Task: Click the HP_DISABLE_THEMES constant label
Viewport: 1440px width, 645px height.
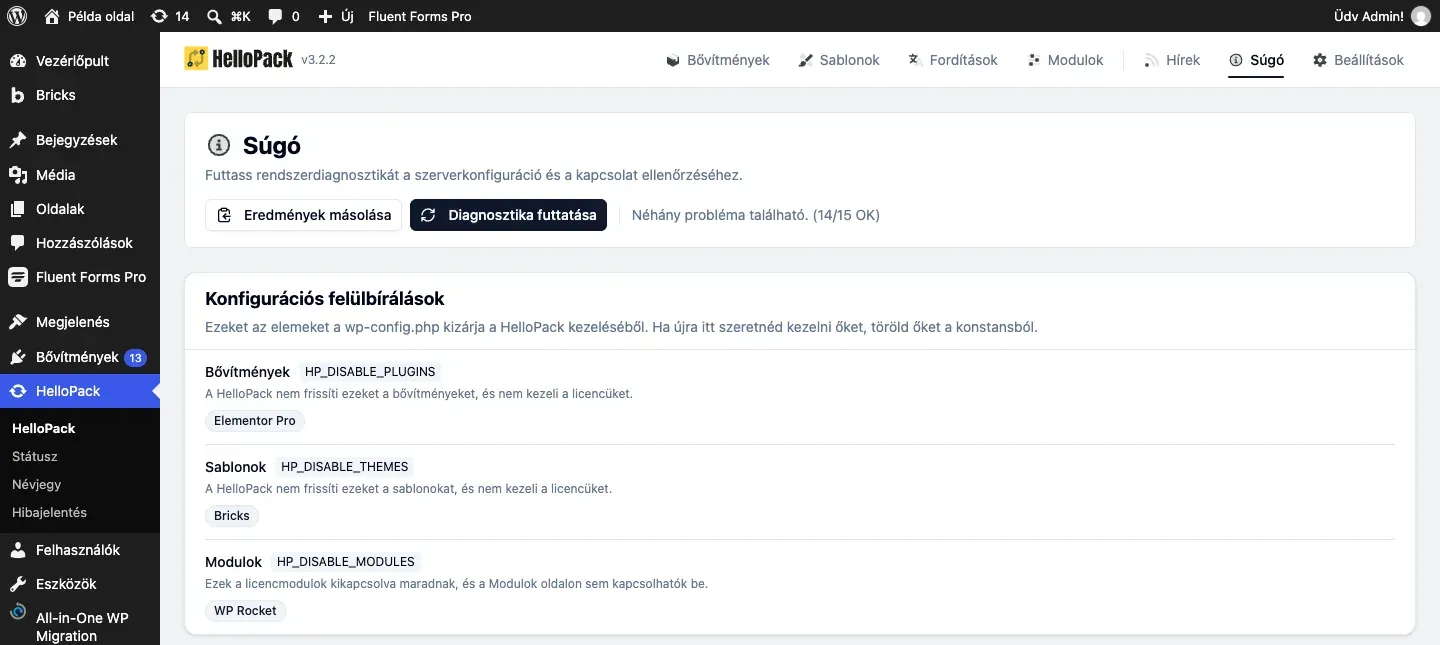Action: [x=345, y=467]
